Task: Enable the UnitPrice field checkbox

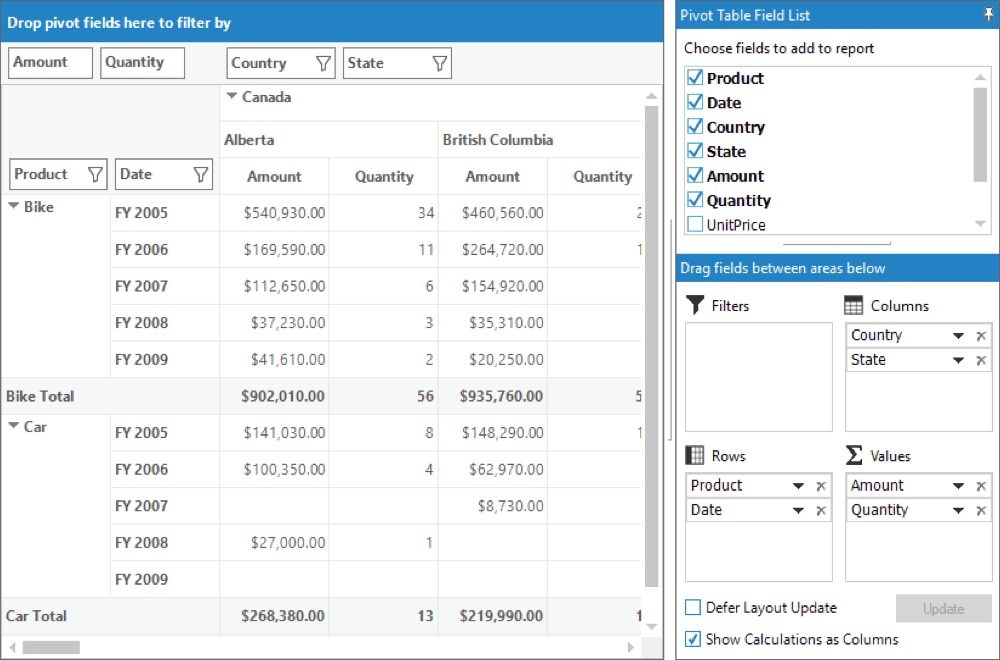Action: click(695, 225)
